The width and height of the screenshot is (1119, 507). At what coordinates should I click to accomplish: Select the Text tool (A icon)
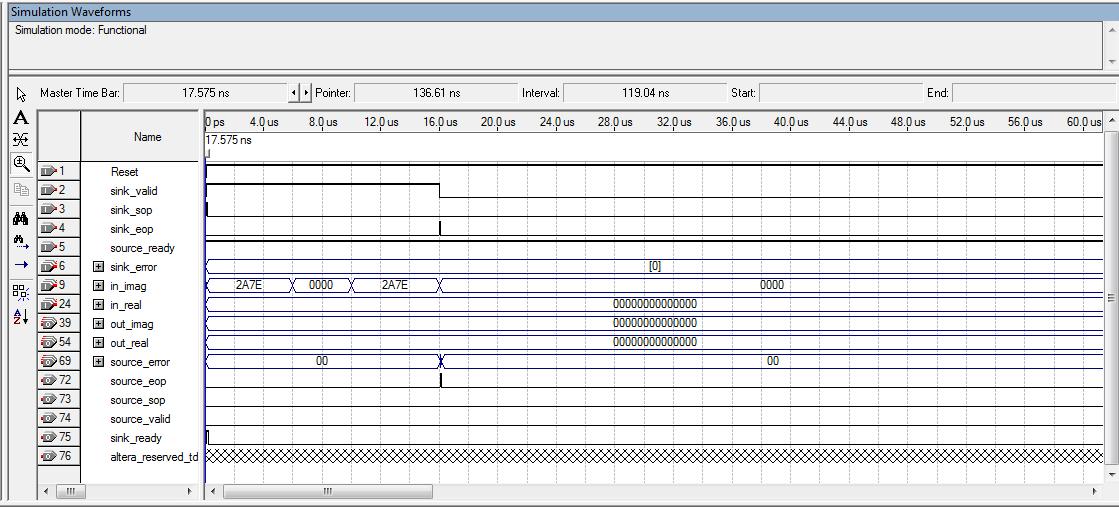[21, 118]
